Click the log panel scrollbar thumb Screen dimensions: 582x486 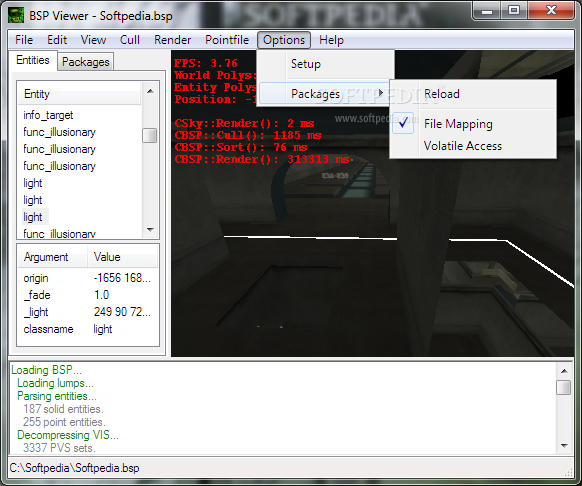tap(564, 388)
